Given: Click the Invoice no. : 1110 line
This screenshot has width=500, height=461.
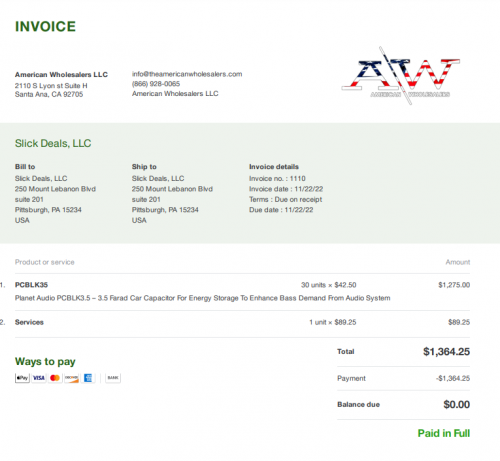Looking at the screenshot, I should point(277,179).
